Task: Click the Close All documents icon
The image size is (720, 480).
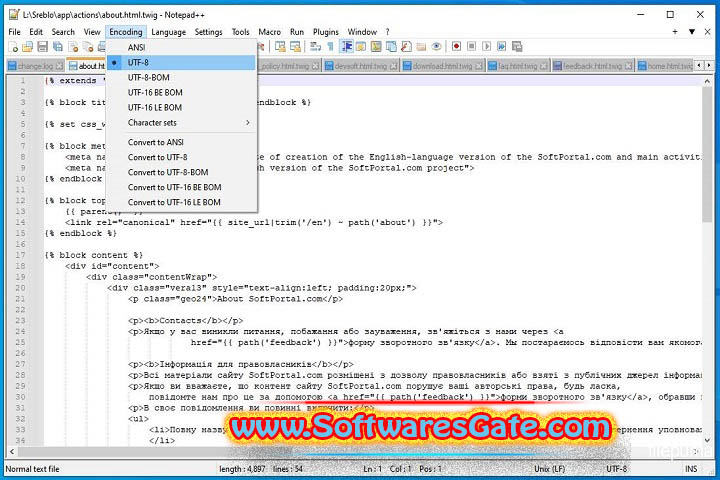Action: tap(88, 46)
